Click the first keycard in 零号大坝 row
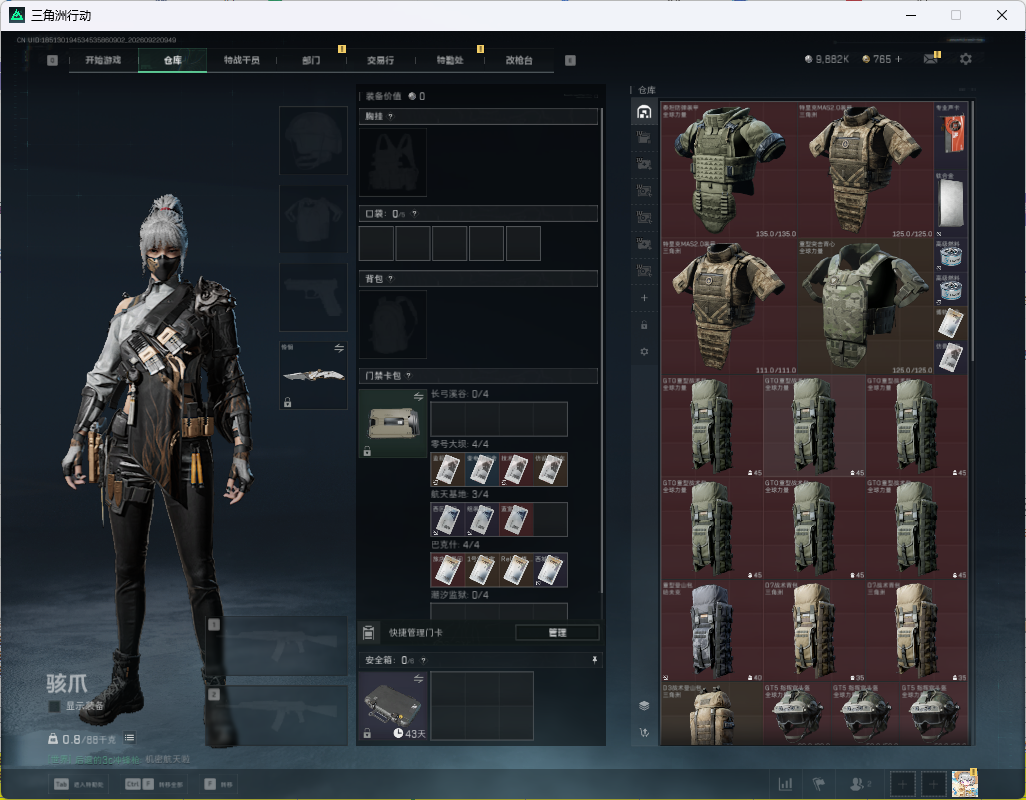Image resolution: width=1026 pixels, height=800 pixels. (448, 469)
